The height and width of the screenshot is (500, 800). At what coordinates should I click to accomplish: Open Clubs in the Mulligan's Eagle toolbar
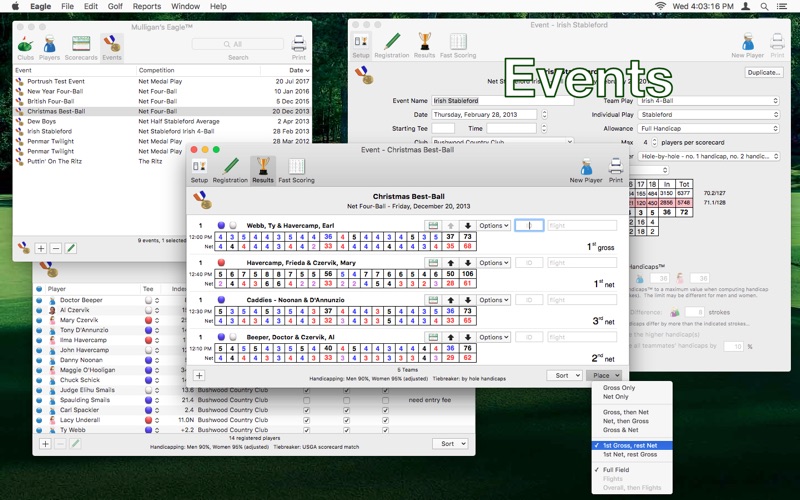pos(25,48)
